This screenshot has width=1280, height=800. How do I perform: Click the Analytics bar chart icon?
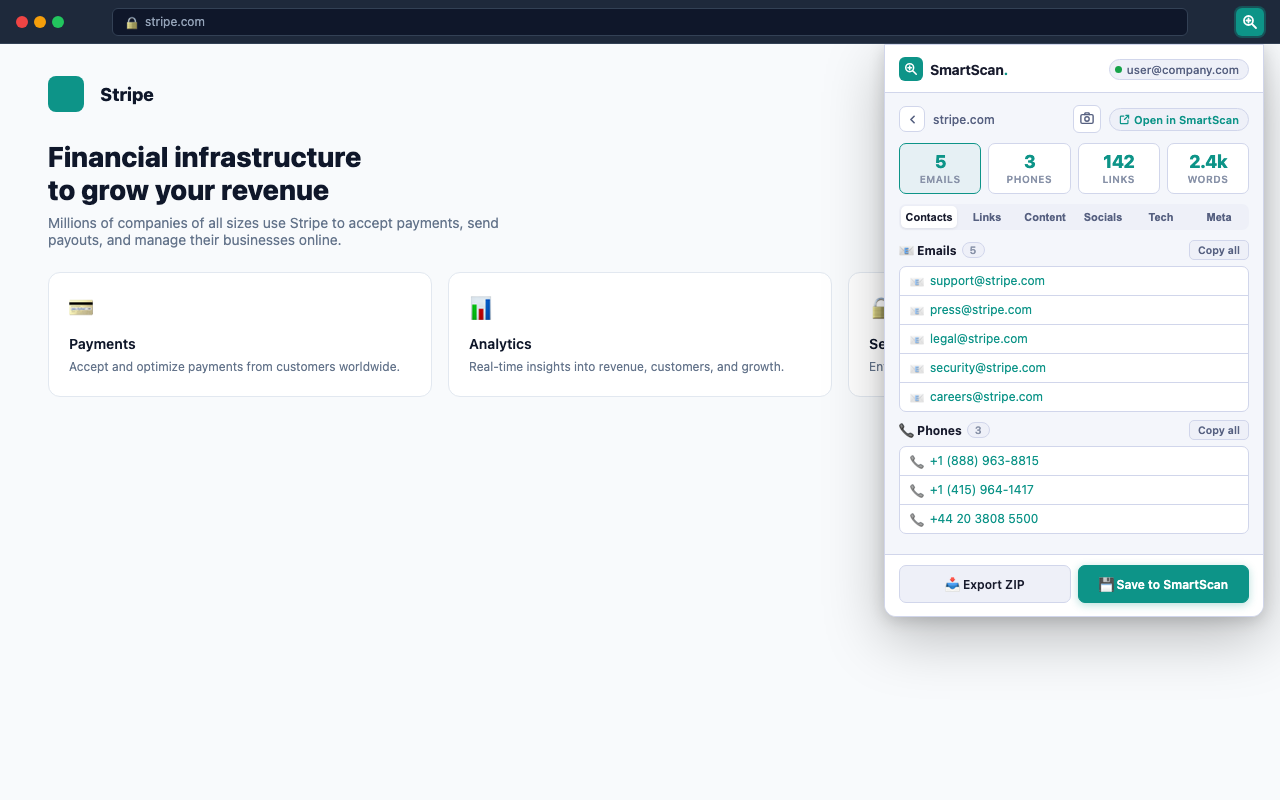point(481,308)
